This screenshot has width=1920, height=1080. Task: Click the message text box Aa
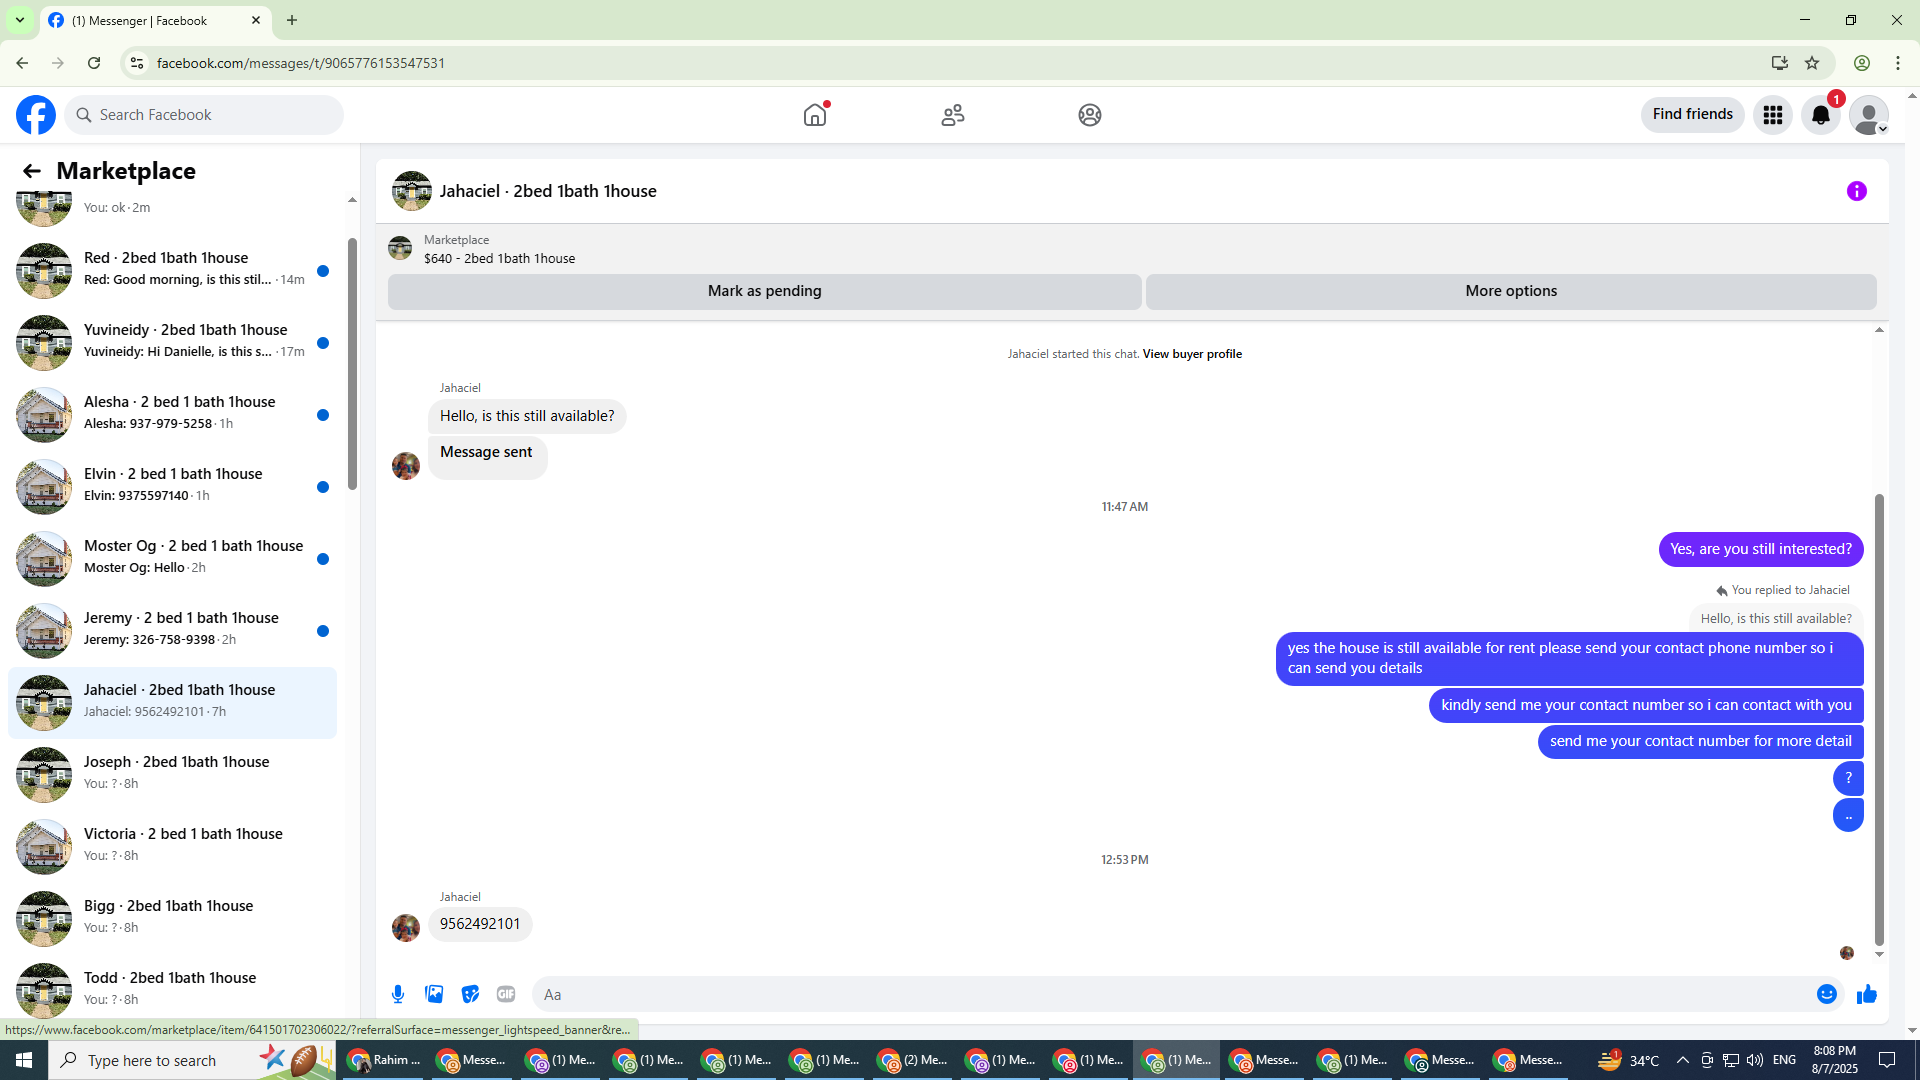point(1170,994)
